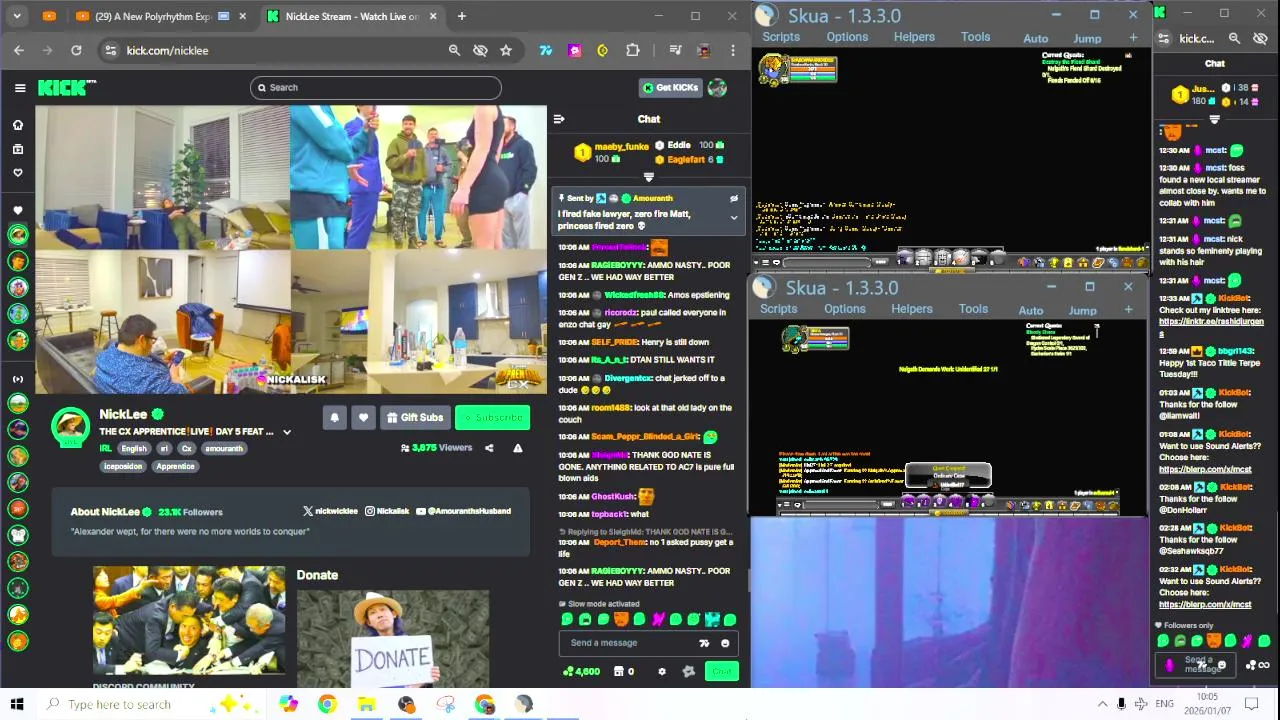Open Nickalisk Instagram link
1280x720 pixels.
(387, 511)
